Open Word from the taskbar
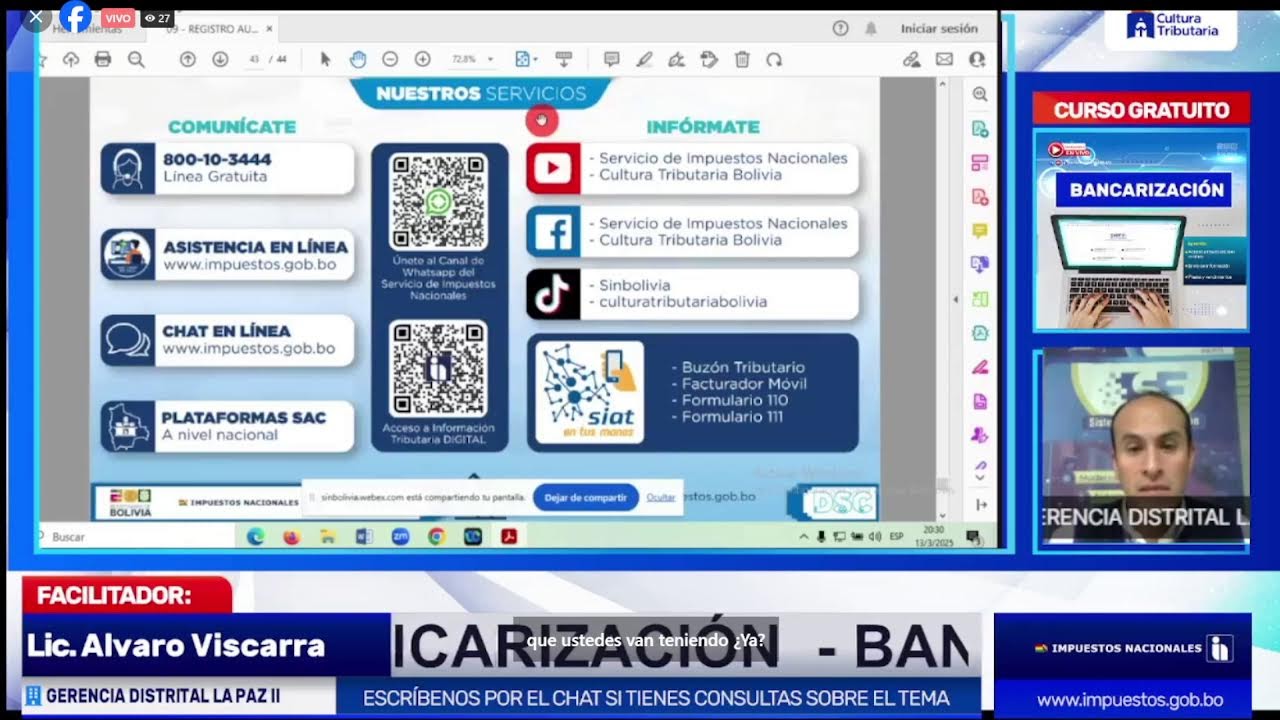The width and height of the screenshot is (1280, 720). [363, 537]
